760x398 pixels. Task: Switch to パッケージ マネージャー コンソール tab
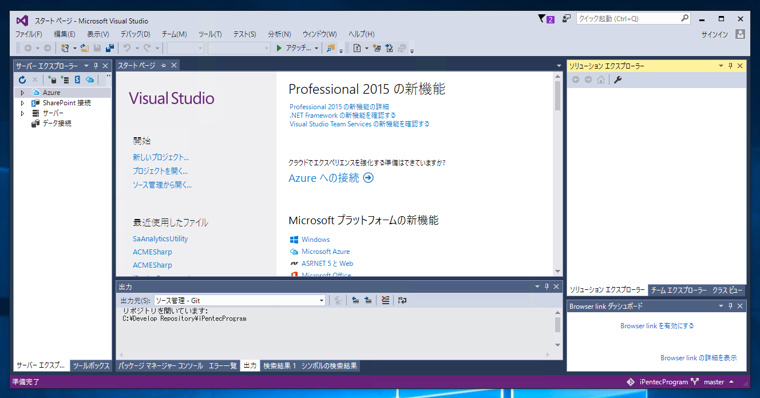(x=160, y=366)
